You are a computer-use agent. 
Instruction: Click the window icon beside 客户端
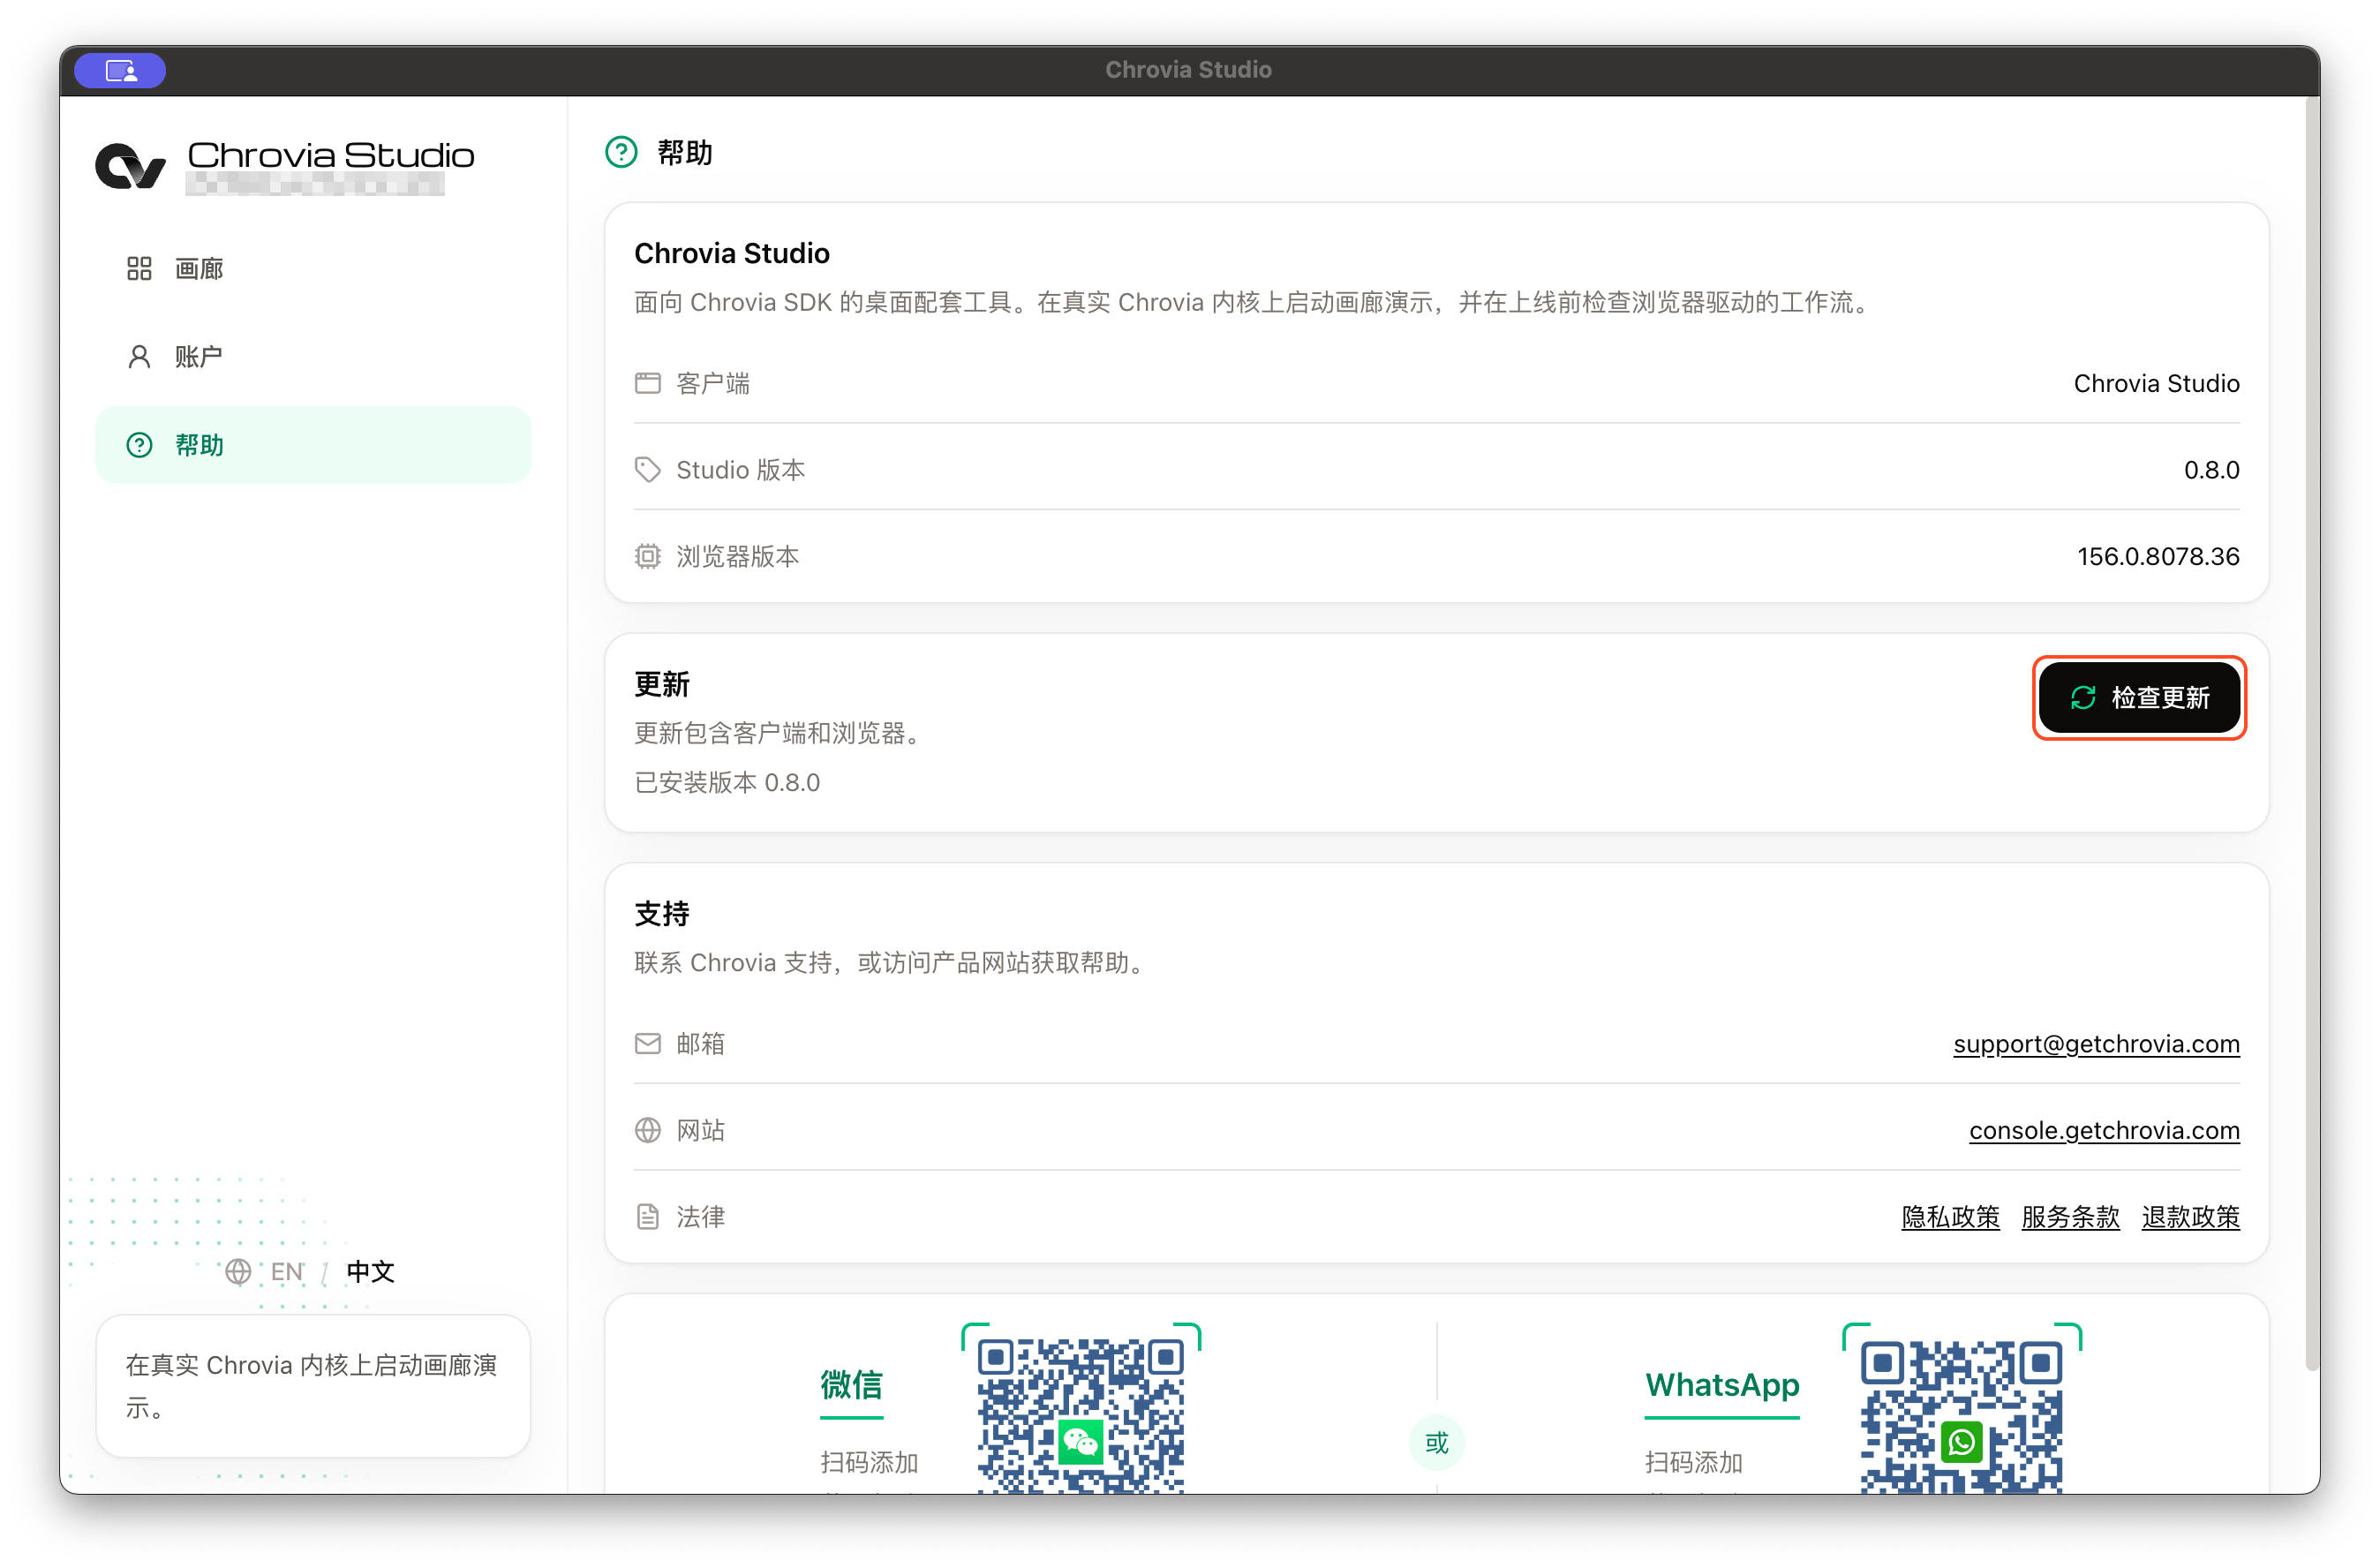coord(648,383)
